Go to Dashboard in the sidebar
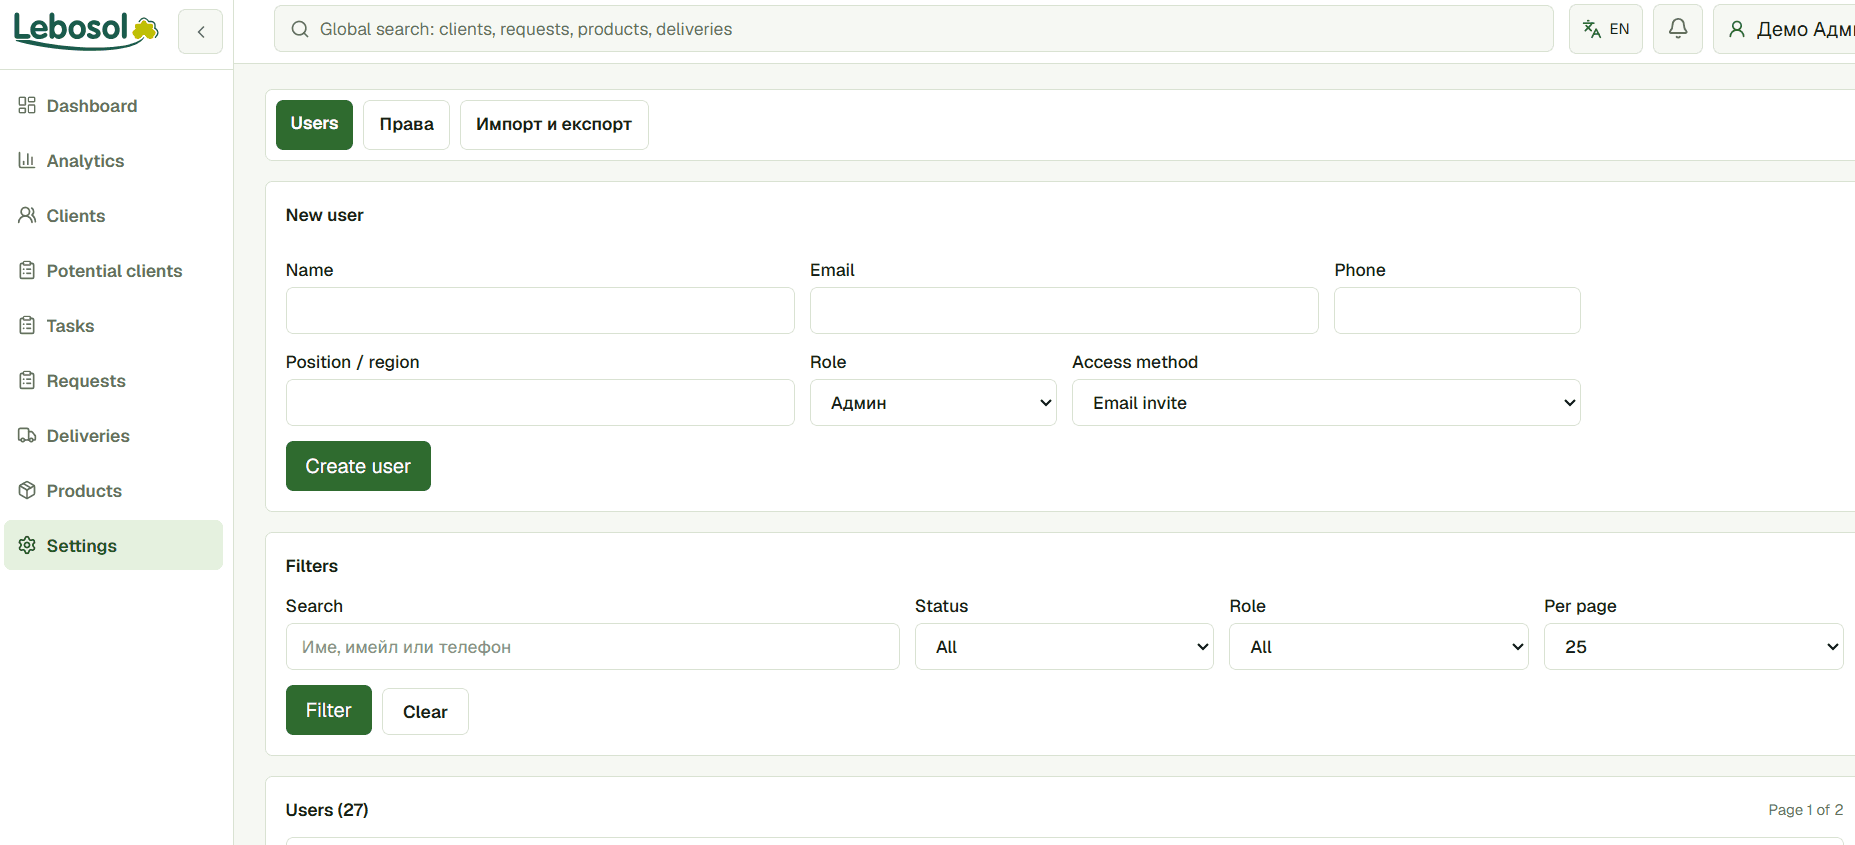Image resolution: width=1855 pixels, height=845 pixels. pos(113,105)
